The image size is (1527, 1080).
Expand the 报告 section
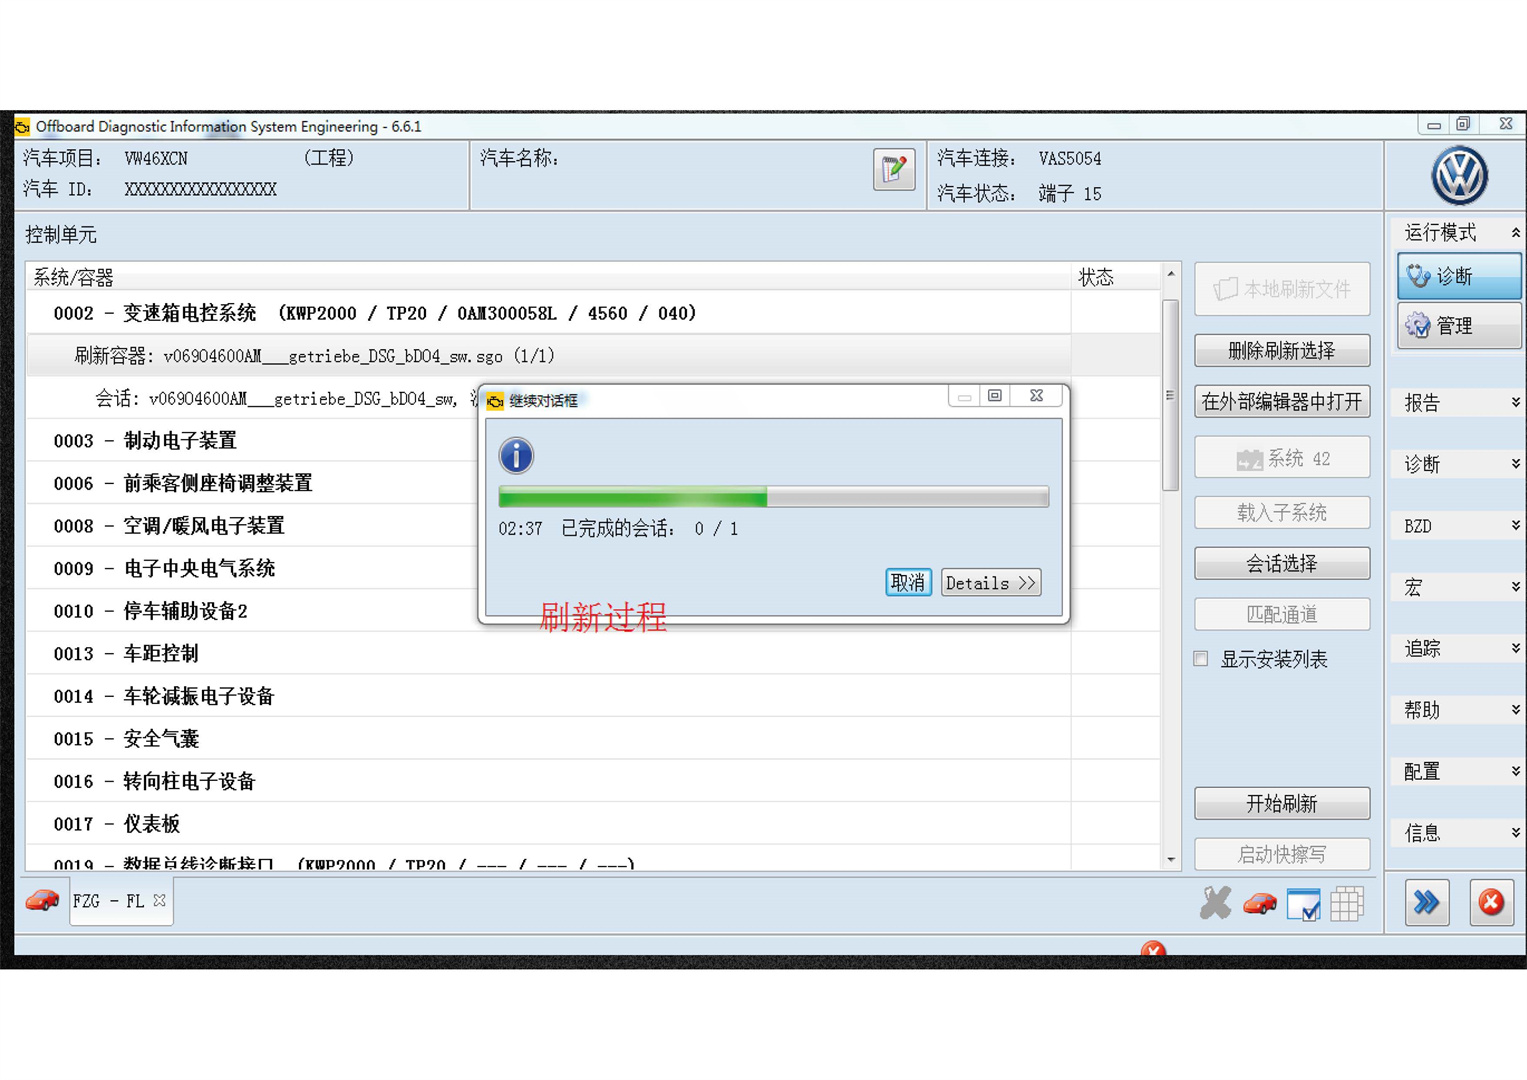coord(1458,403)
